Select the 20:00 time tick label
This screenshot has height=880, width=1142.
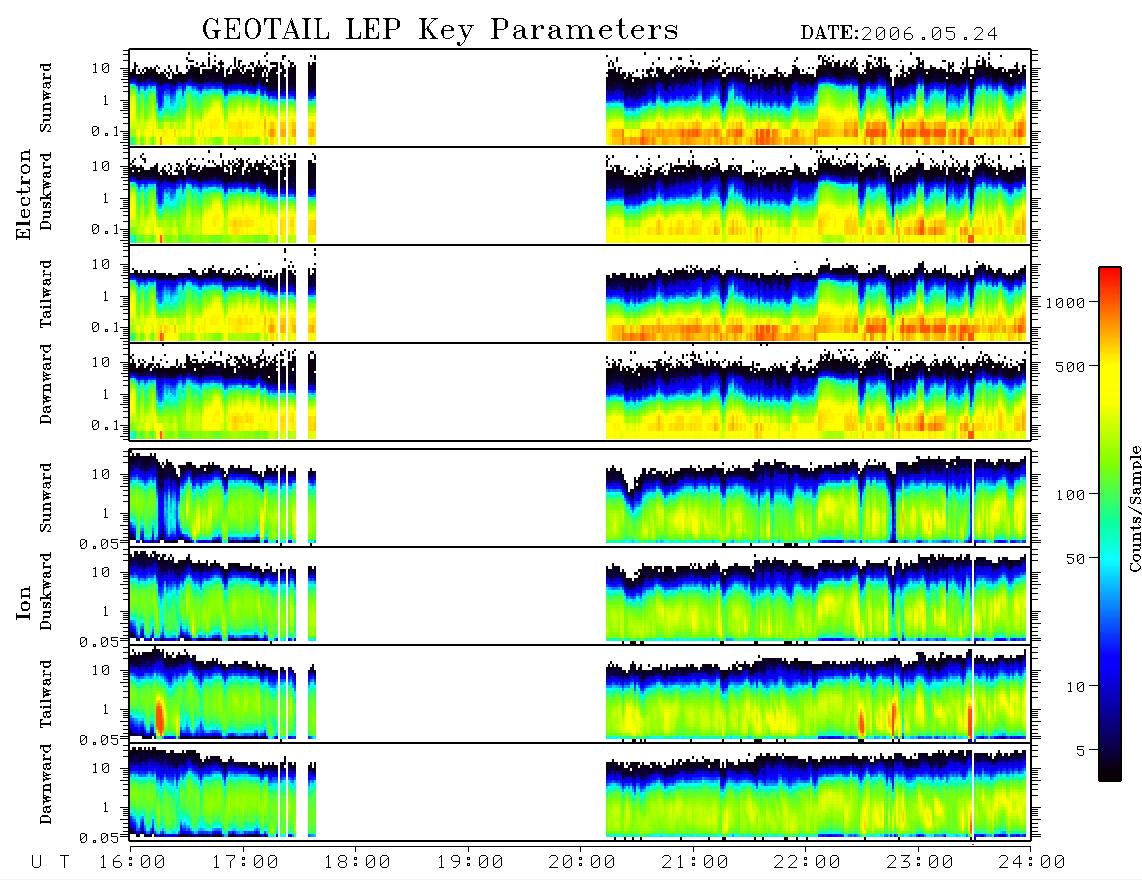coord(582,863)
